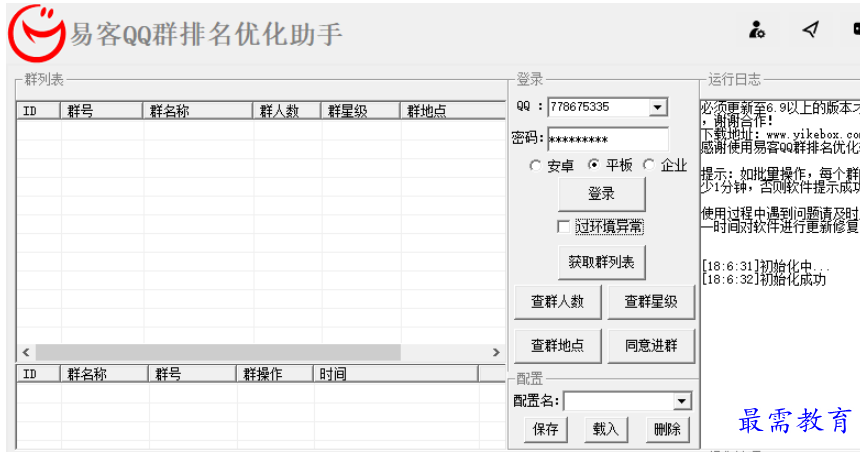
Task: Click the group list horizontal scrollbar thumb
Action: (x=218, y=352)
